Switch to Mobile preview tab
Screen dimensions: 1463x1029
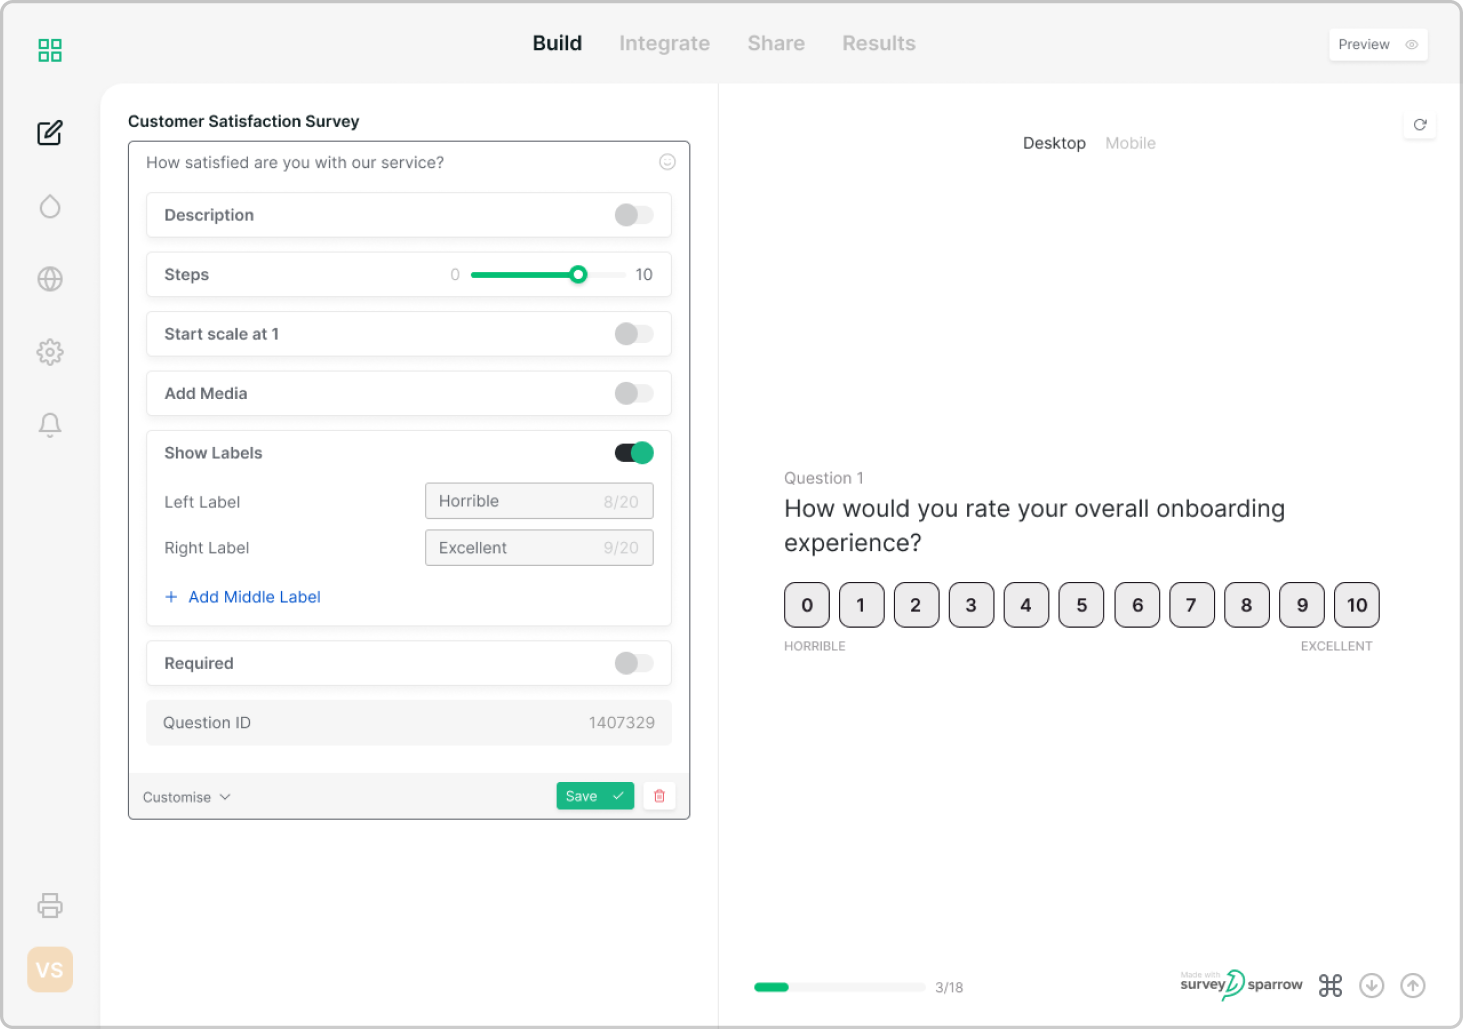(x=1130, y=143)
